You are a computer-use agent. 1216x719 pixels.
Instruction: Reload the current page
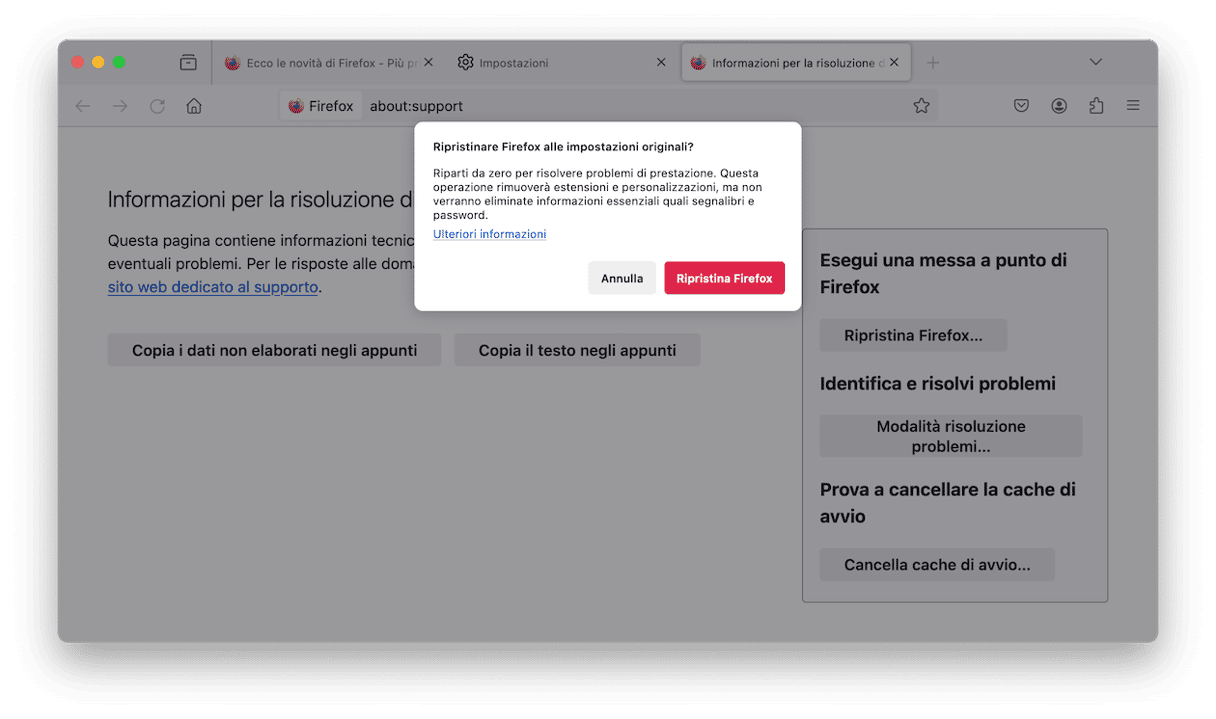point(157,106)
